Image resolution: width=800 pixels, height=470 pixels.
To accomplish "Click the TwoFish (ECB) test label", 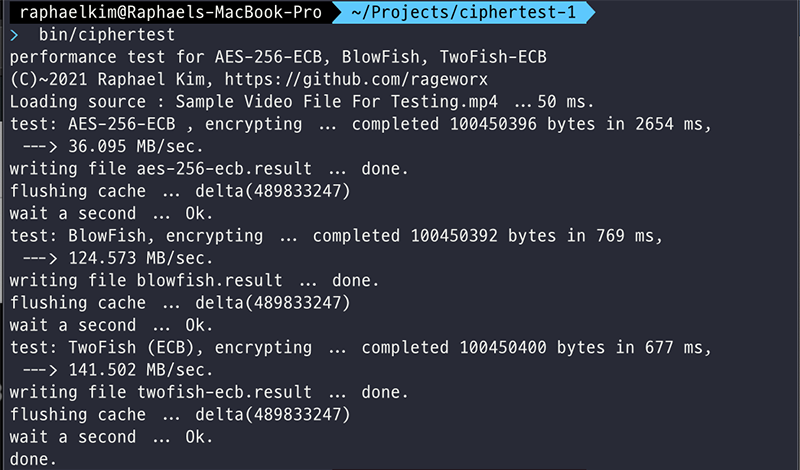I will [x=131, y=348].
